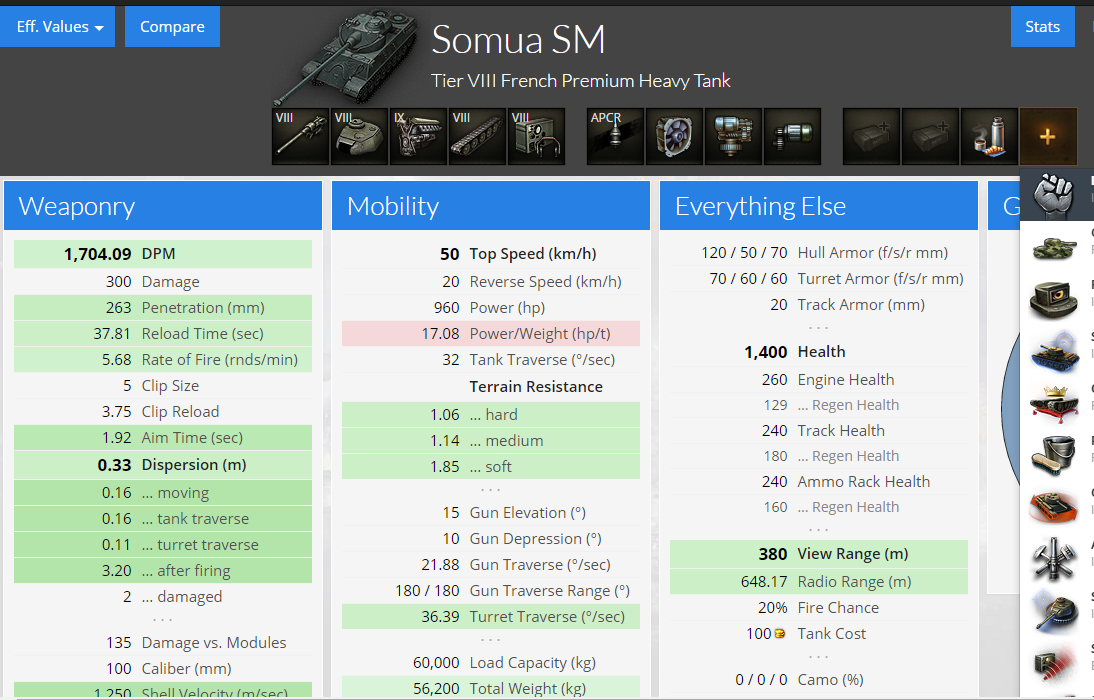This screenshot has width=1094, height=700.
Task: Click the Tank Traverse row
Action: [490, 359]
